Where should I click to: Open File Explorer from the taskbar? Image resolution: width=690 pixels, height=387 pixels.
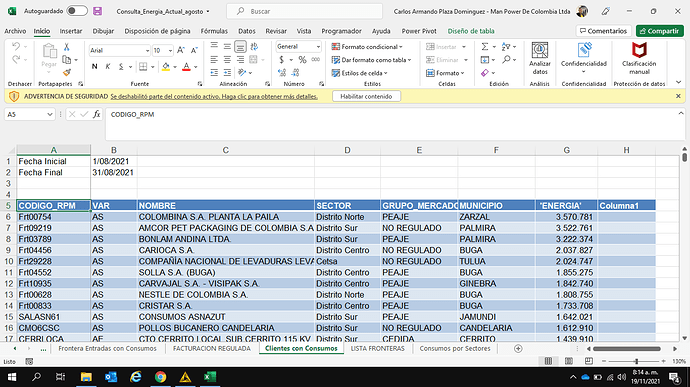coord(86,377)
